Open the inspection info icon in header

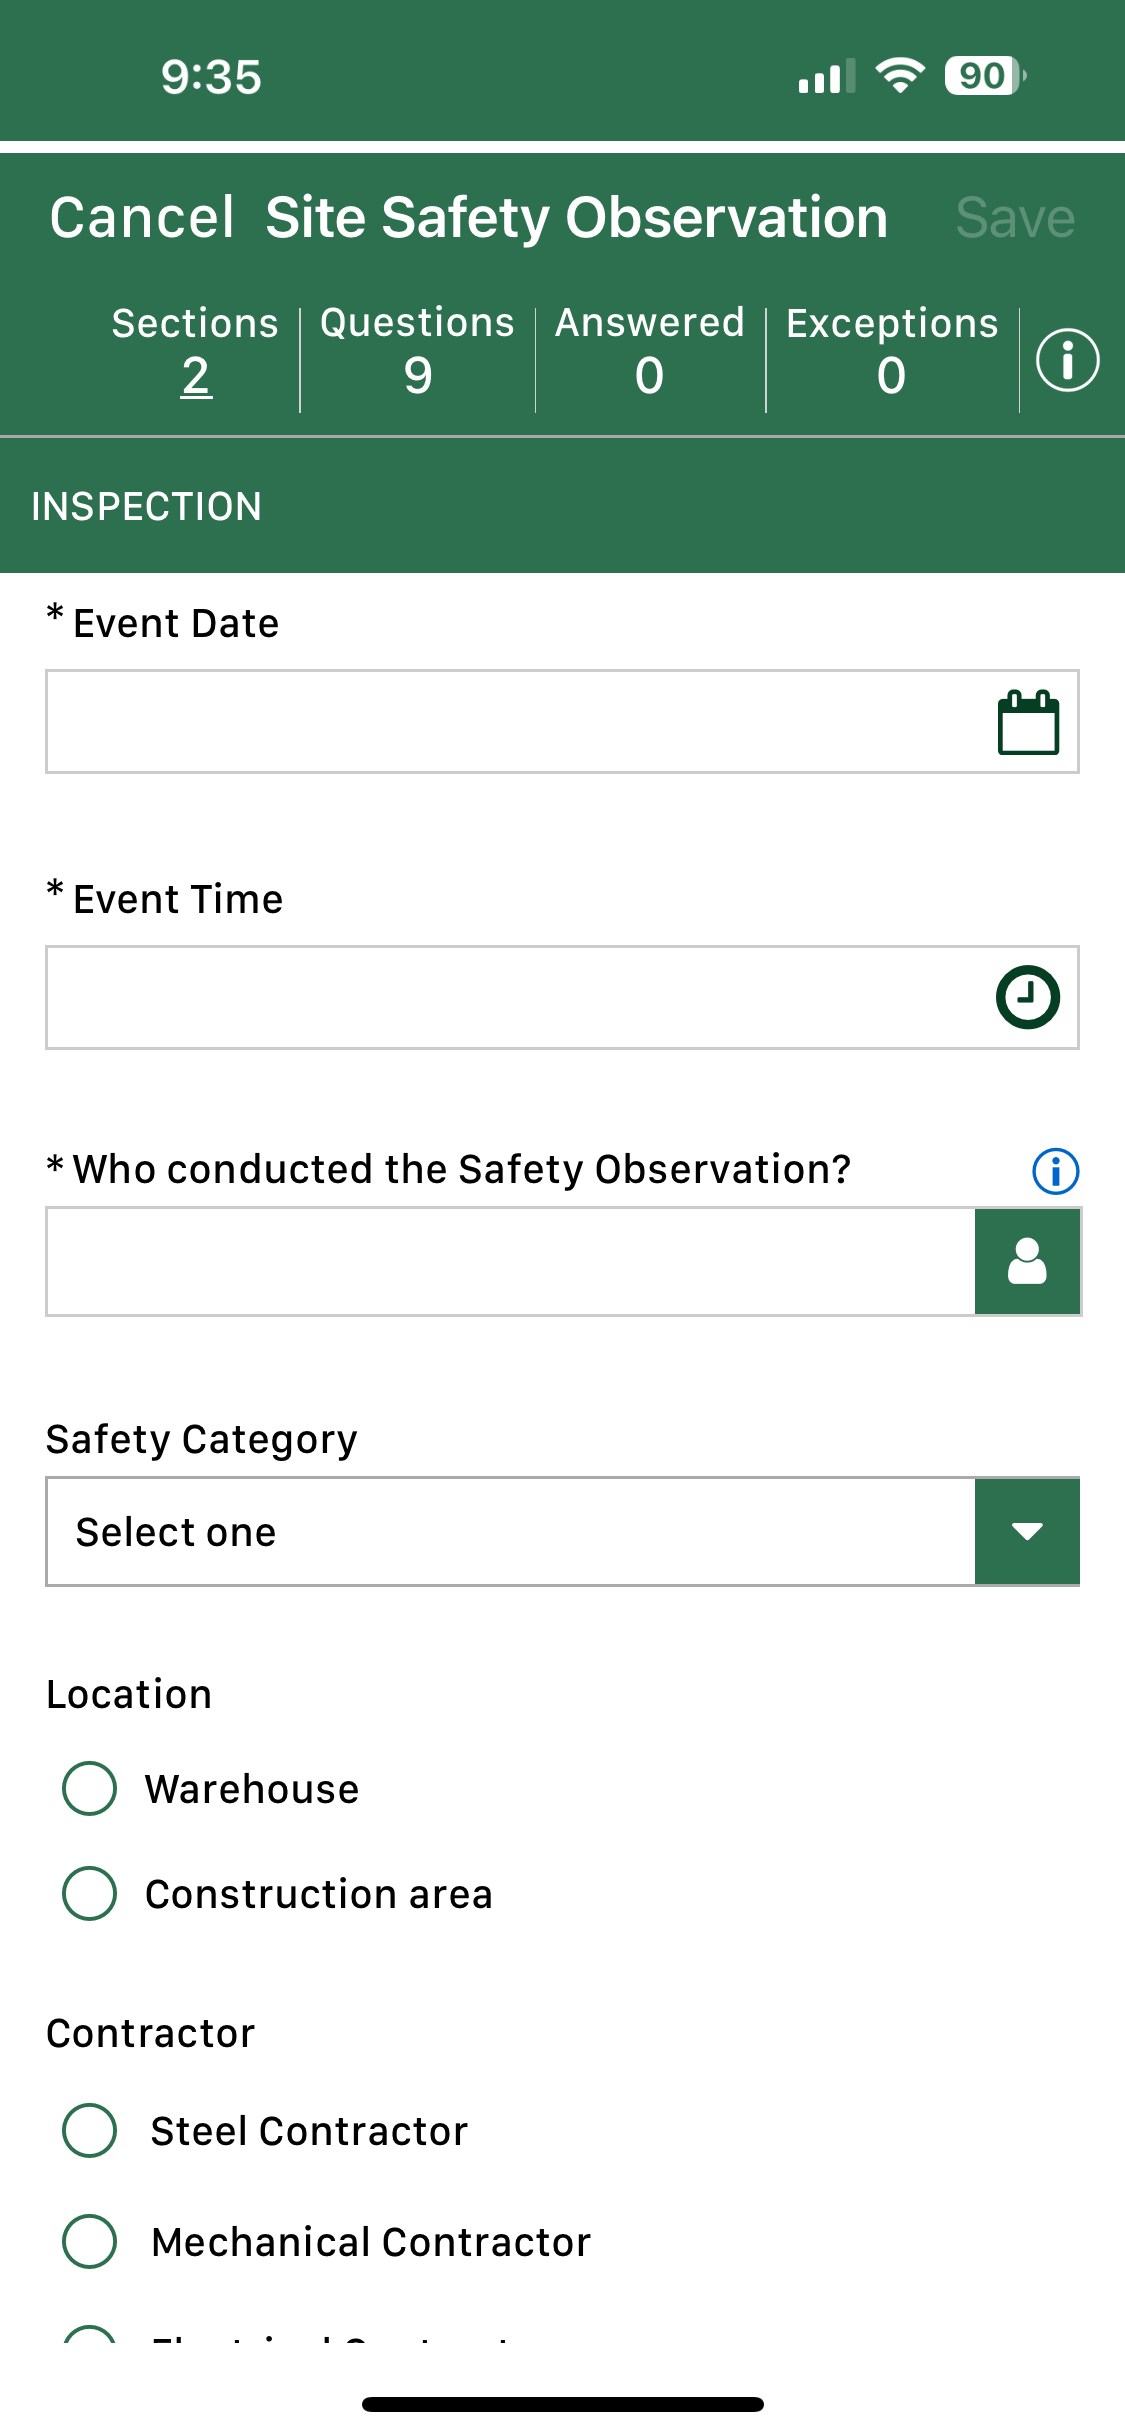(1067, 360)
